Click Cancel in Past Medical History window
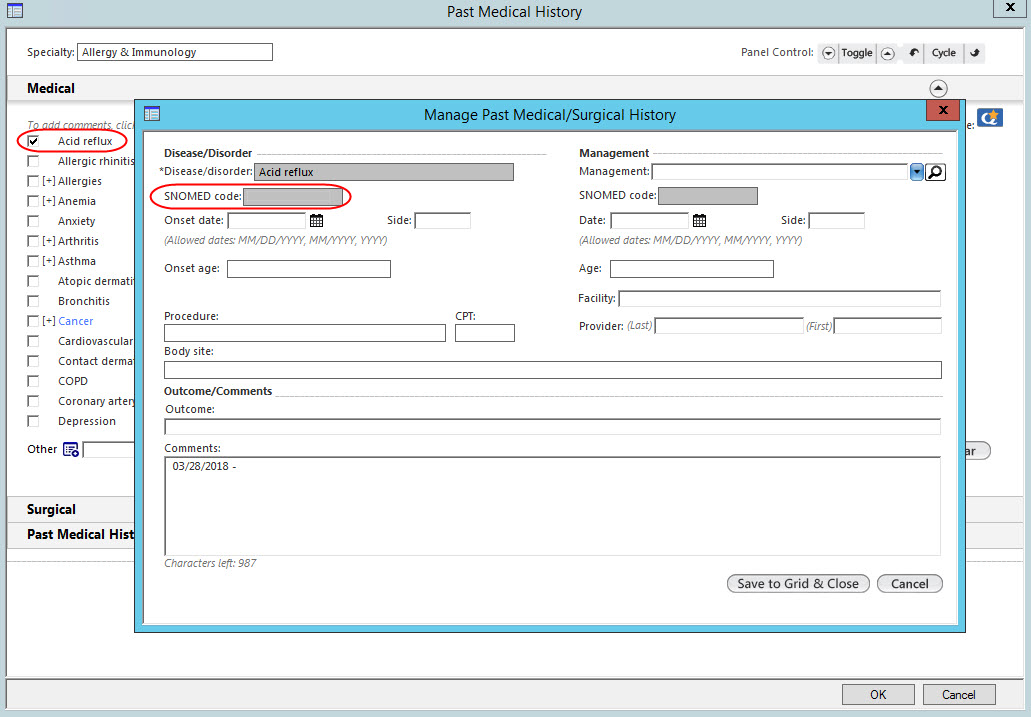 pyautogui.click(x=959, y=695)
